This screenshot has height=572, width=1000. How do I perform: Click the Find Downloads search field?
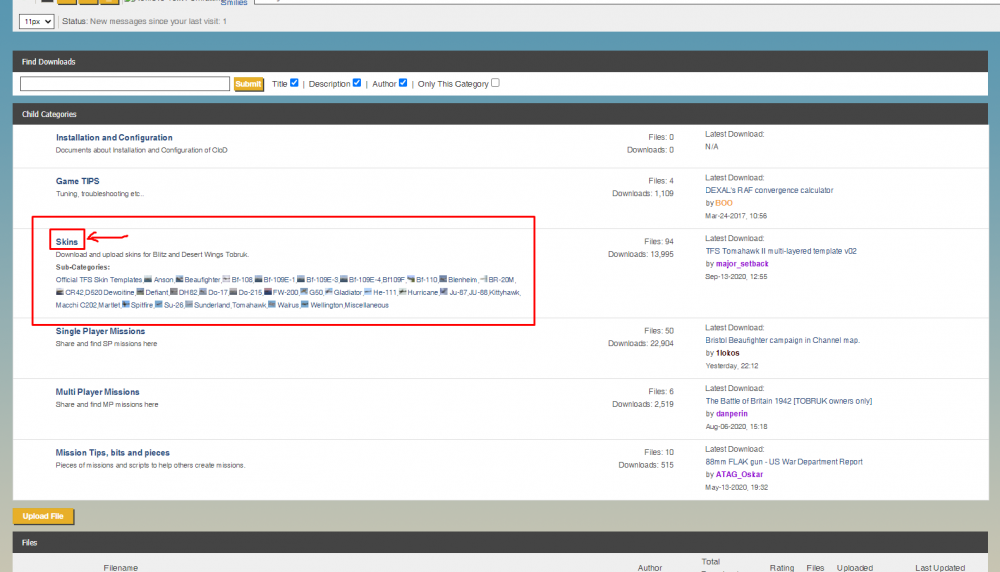click(x=125, y=84)
